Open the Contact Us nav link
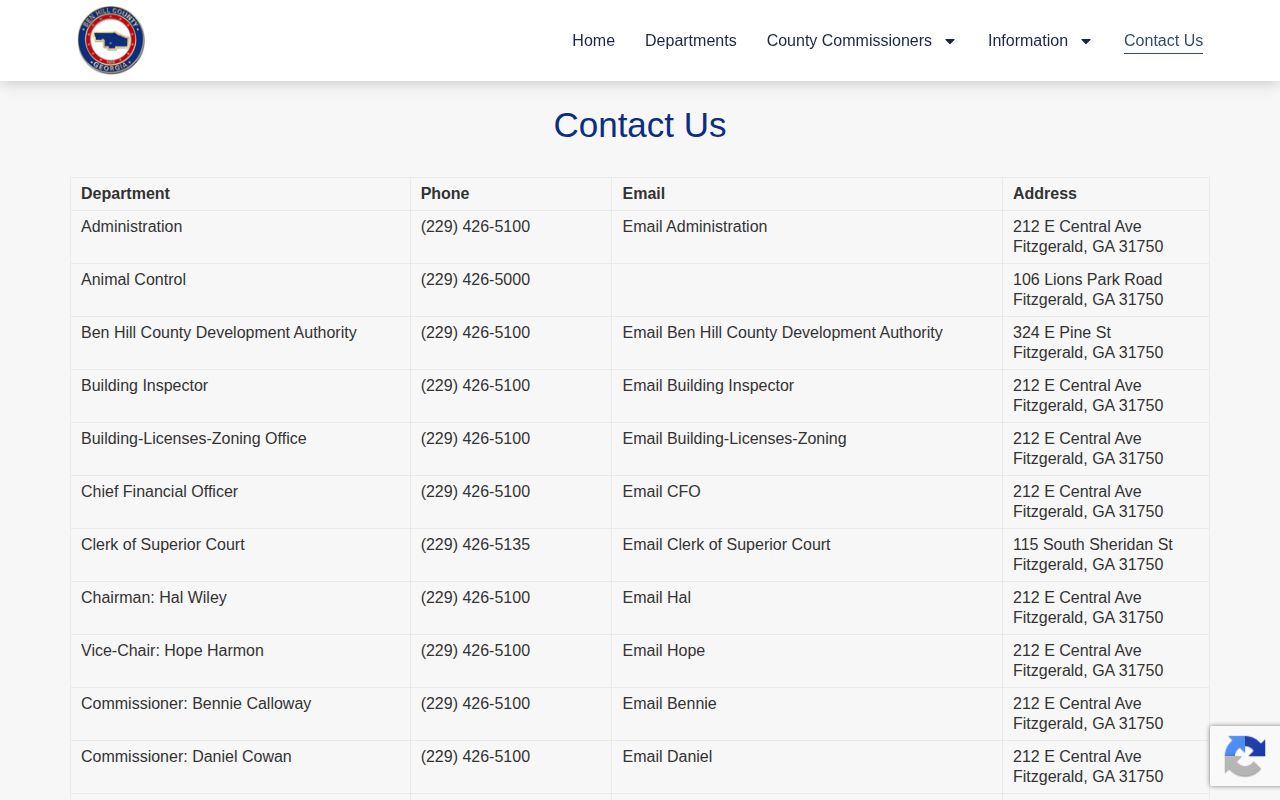Screen dimensions: 1280x800 pos(1163,40)
